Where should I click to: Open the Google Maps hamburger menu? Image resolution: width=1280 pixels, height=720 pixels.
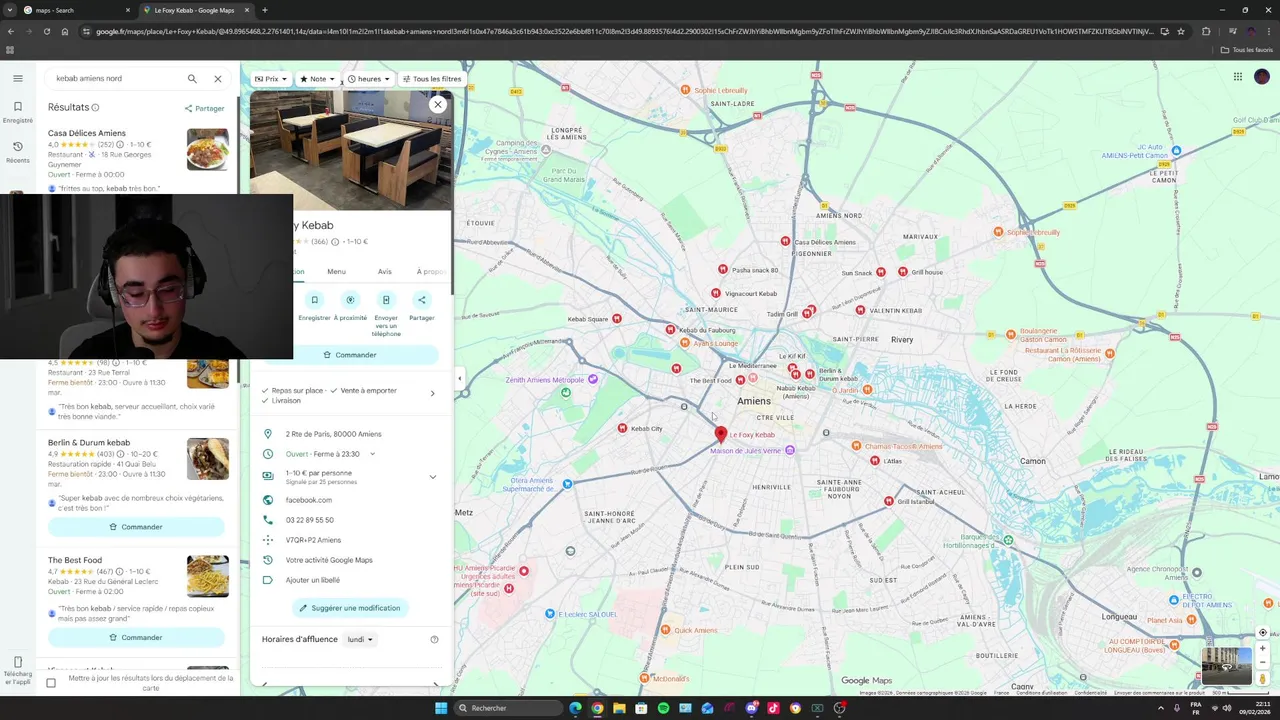17,78
